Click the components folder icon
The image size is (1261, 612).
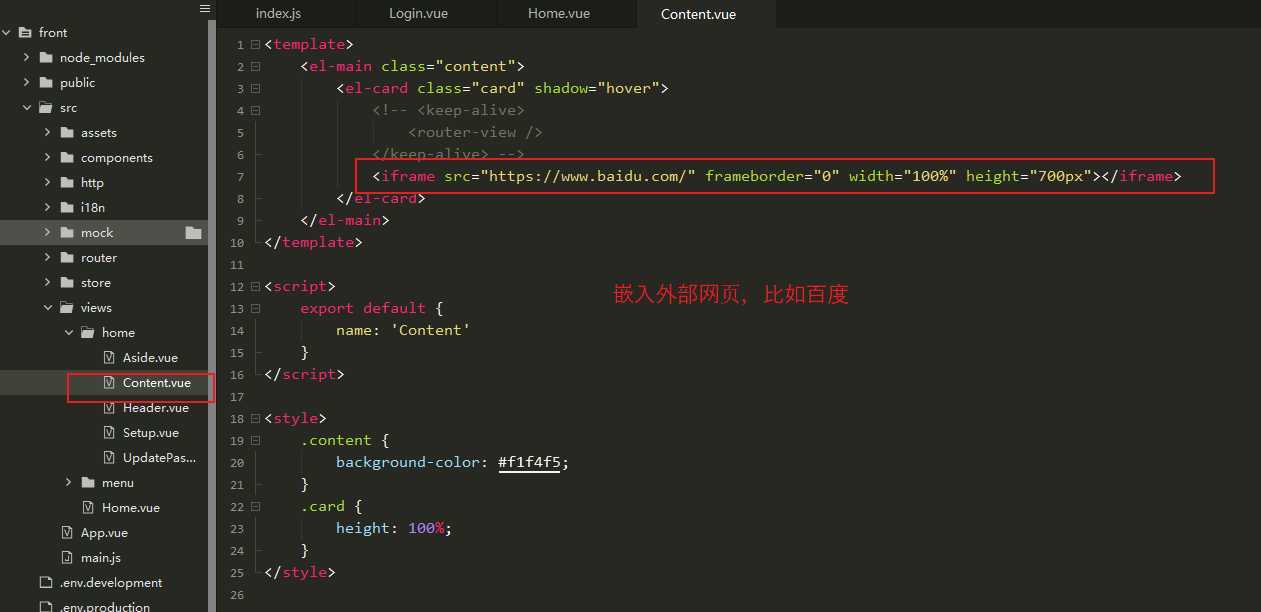pyautogui.click(x=67, y=158)
